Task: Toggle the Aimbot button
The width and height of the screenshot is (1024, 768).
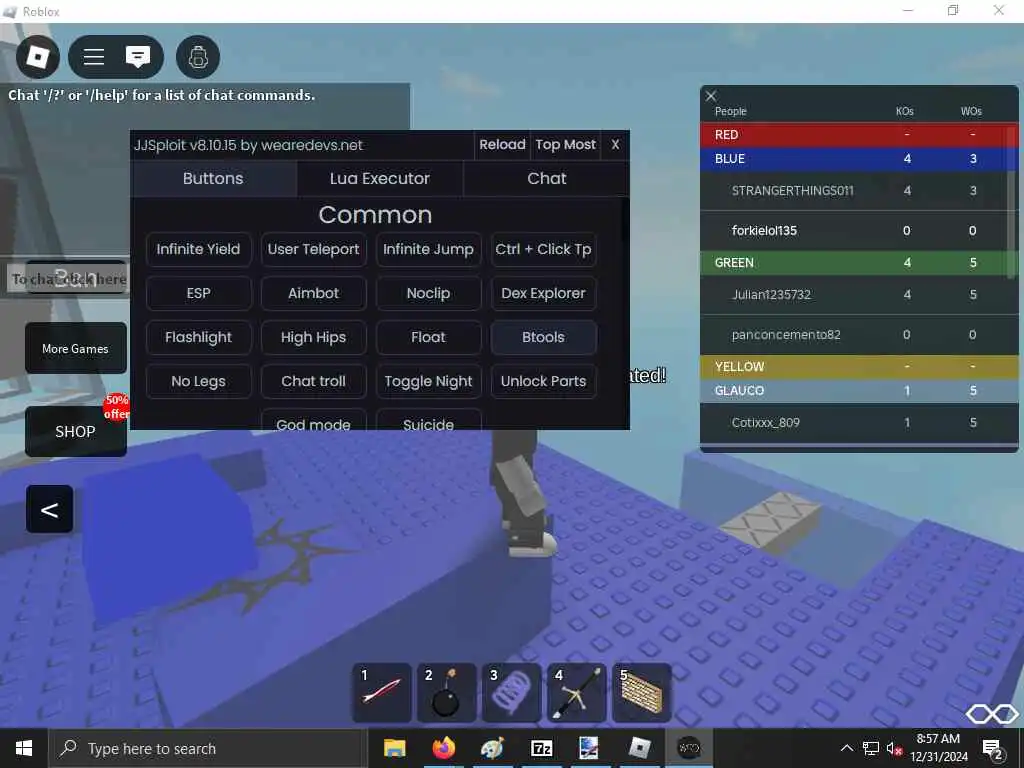Action: coord(313,293)
